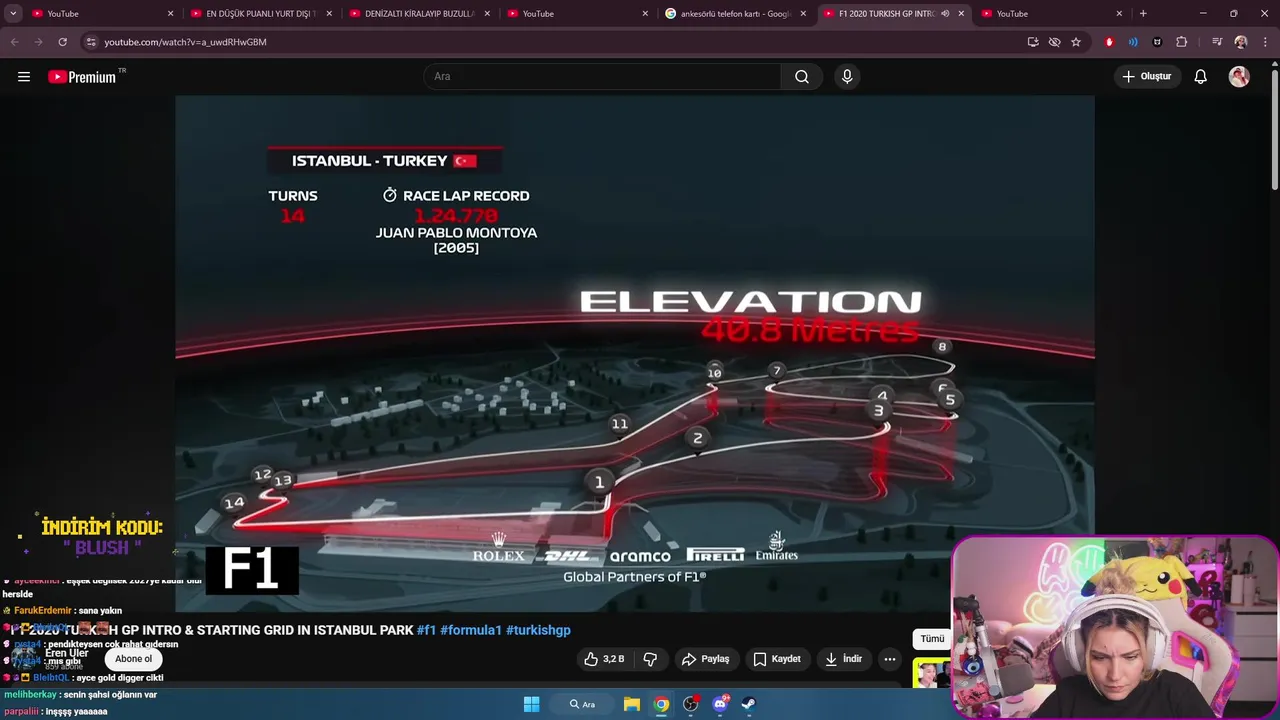
Task: Go back with browser back arrow
Action: pyautogui.click(x=14, y=42)
